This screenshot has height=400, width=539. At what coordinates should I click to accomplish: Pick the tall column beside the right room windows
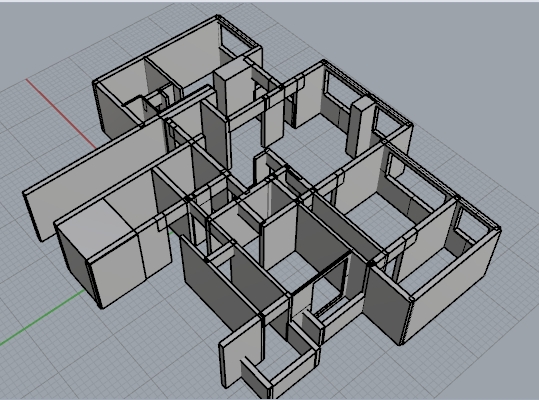point(359,126)
